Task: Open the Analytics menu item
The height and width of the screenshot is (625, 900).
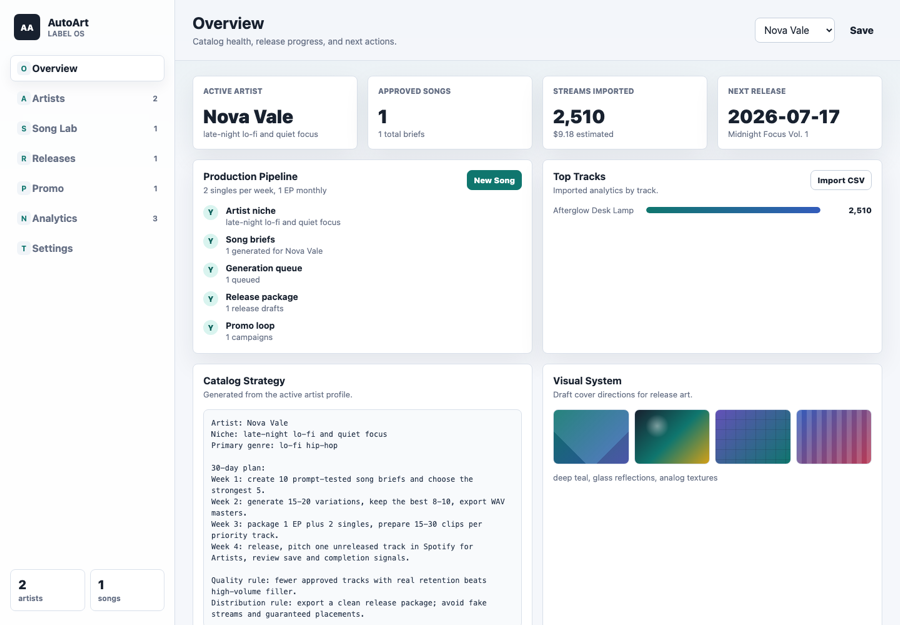Action: 87,218
